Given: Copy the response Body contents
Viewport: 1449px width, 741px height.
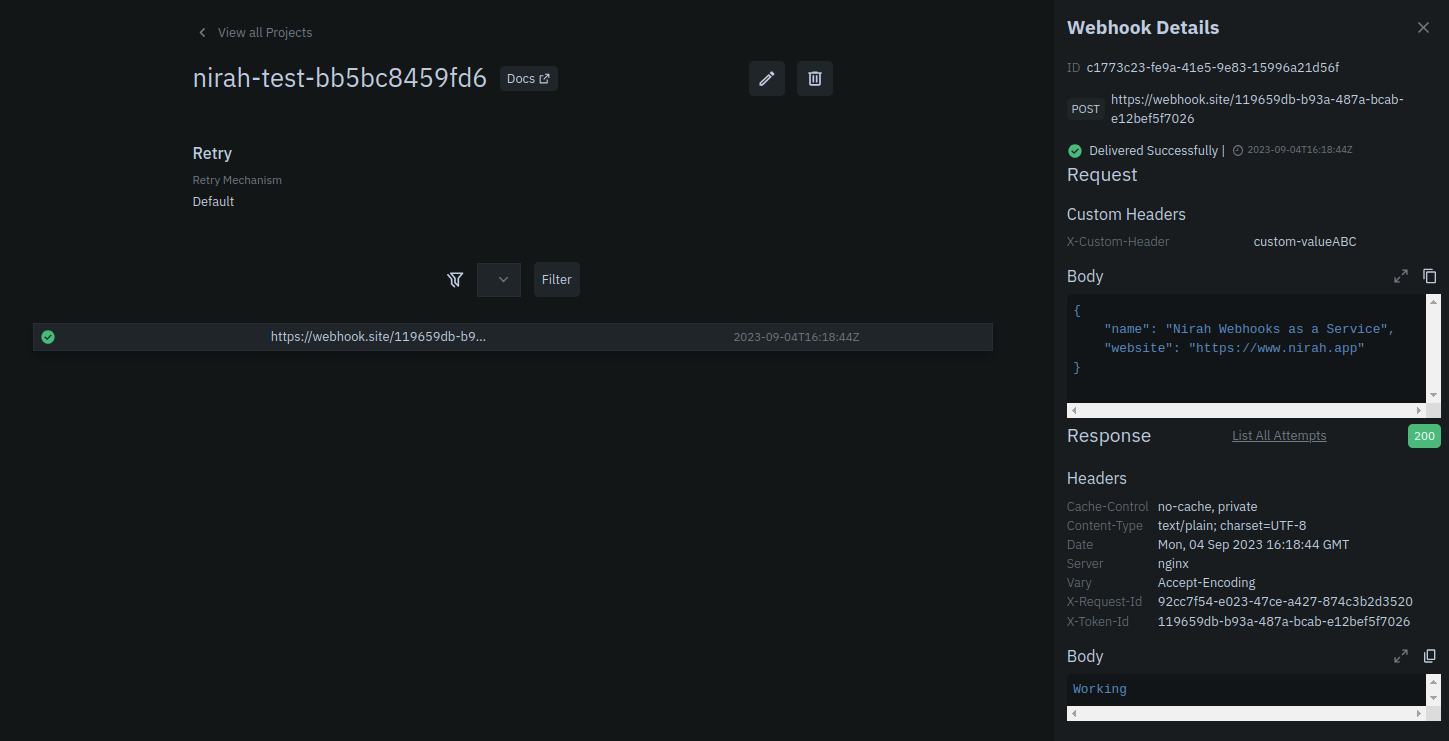Looking at the screenshot, I should tap(1429, 656).
